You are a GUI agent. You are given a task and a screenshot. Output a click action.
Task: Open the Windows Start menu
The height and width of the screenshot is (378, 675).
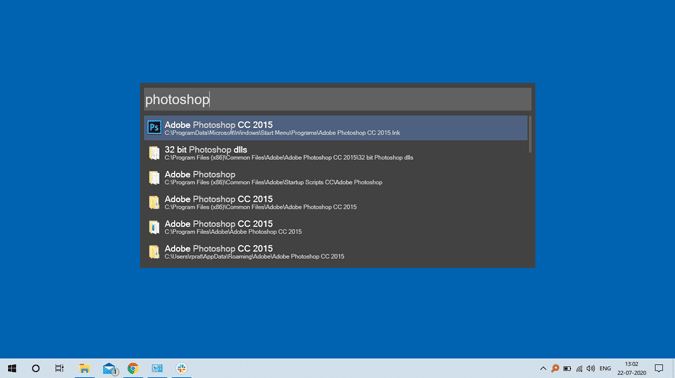[x=12, y=369]
